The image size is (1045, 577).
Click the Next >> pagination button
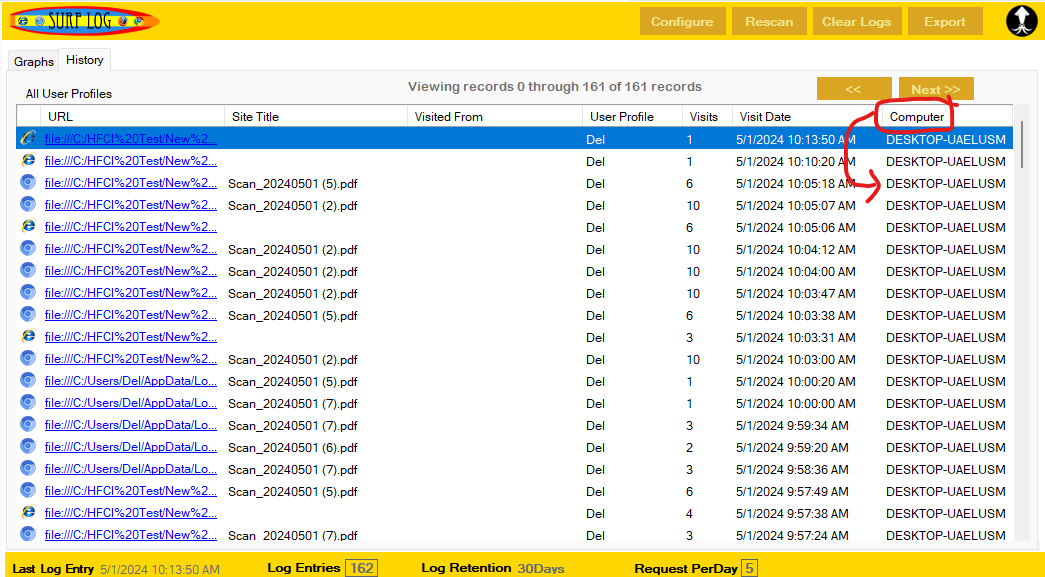(x=934, y=88)
